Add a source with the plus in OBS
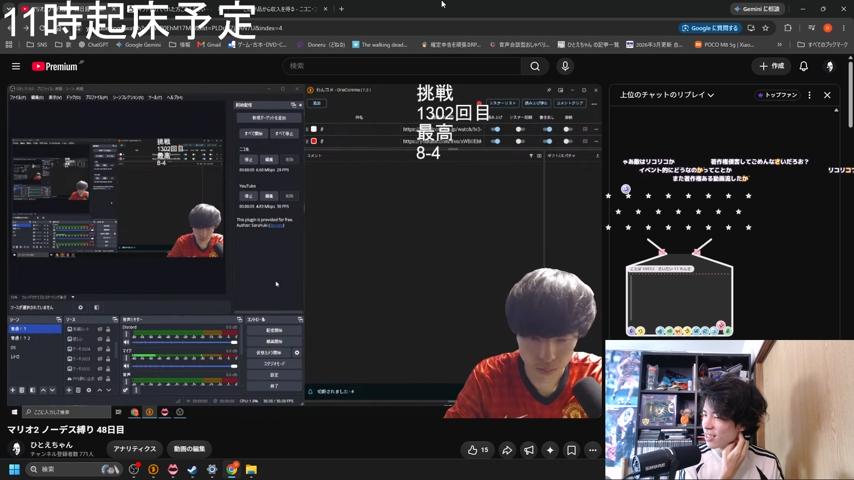This screenshot has height=480, width=854. (69, 390)
